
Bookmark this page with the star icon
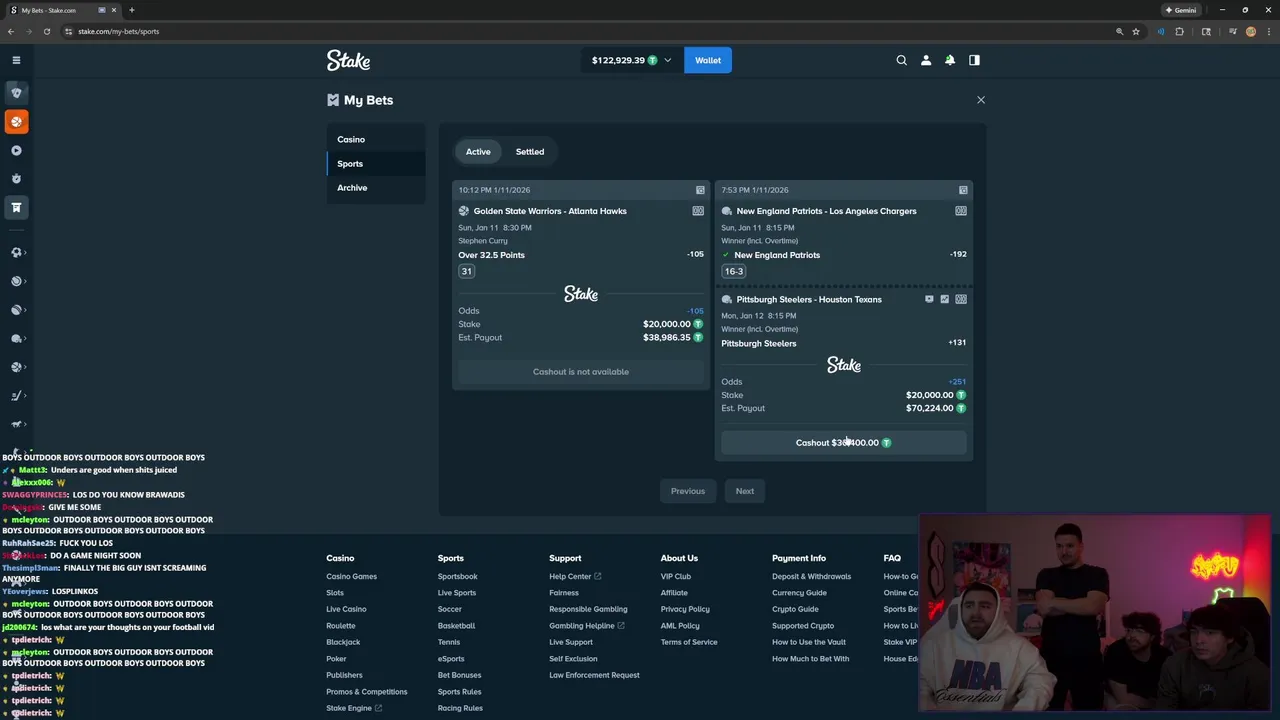point(1136,31)
